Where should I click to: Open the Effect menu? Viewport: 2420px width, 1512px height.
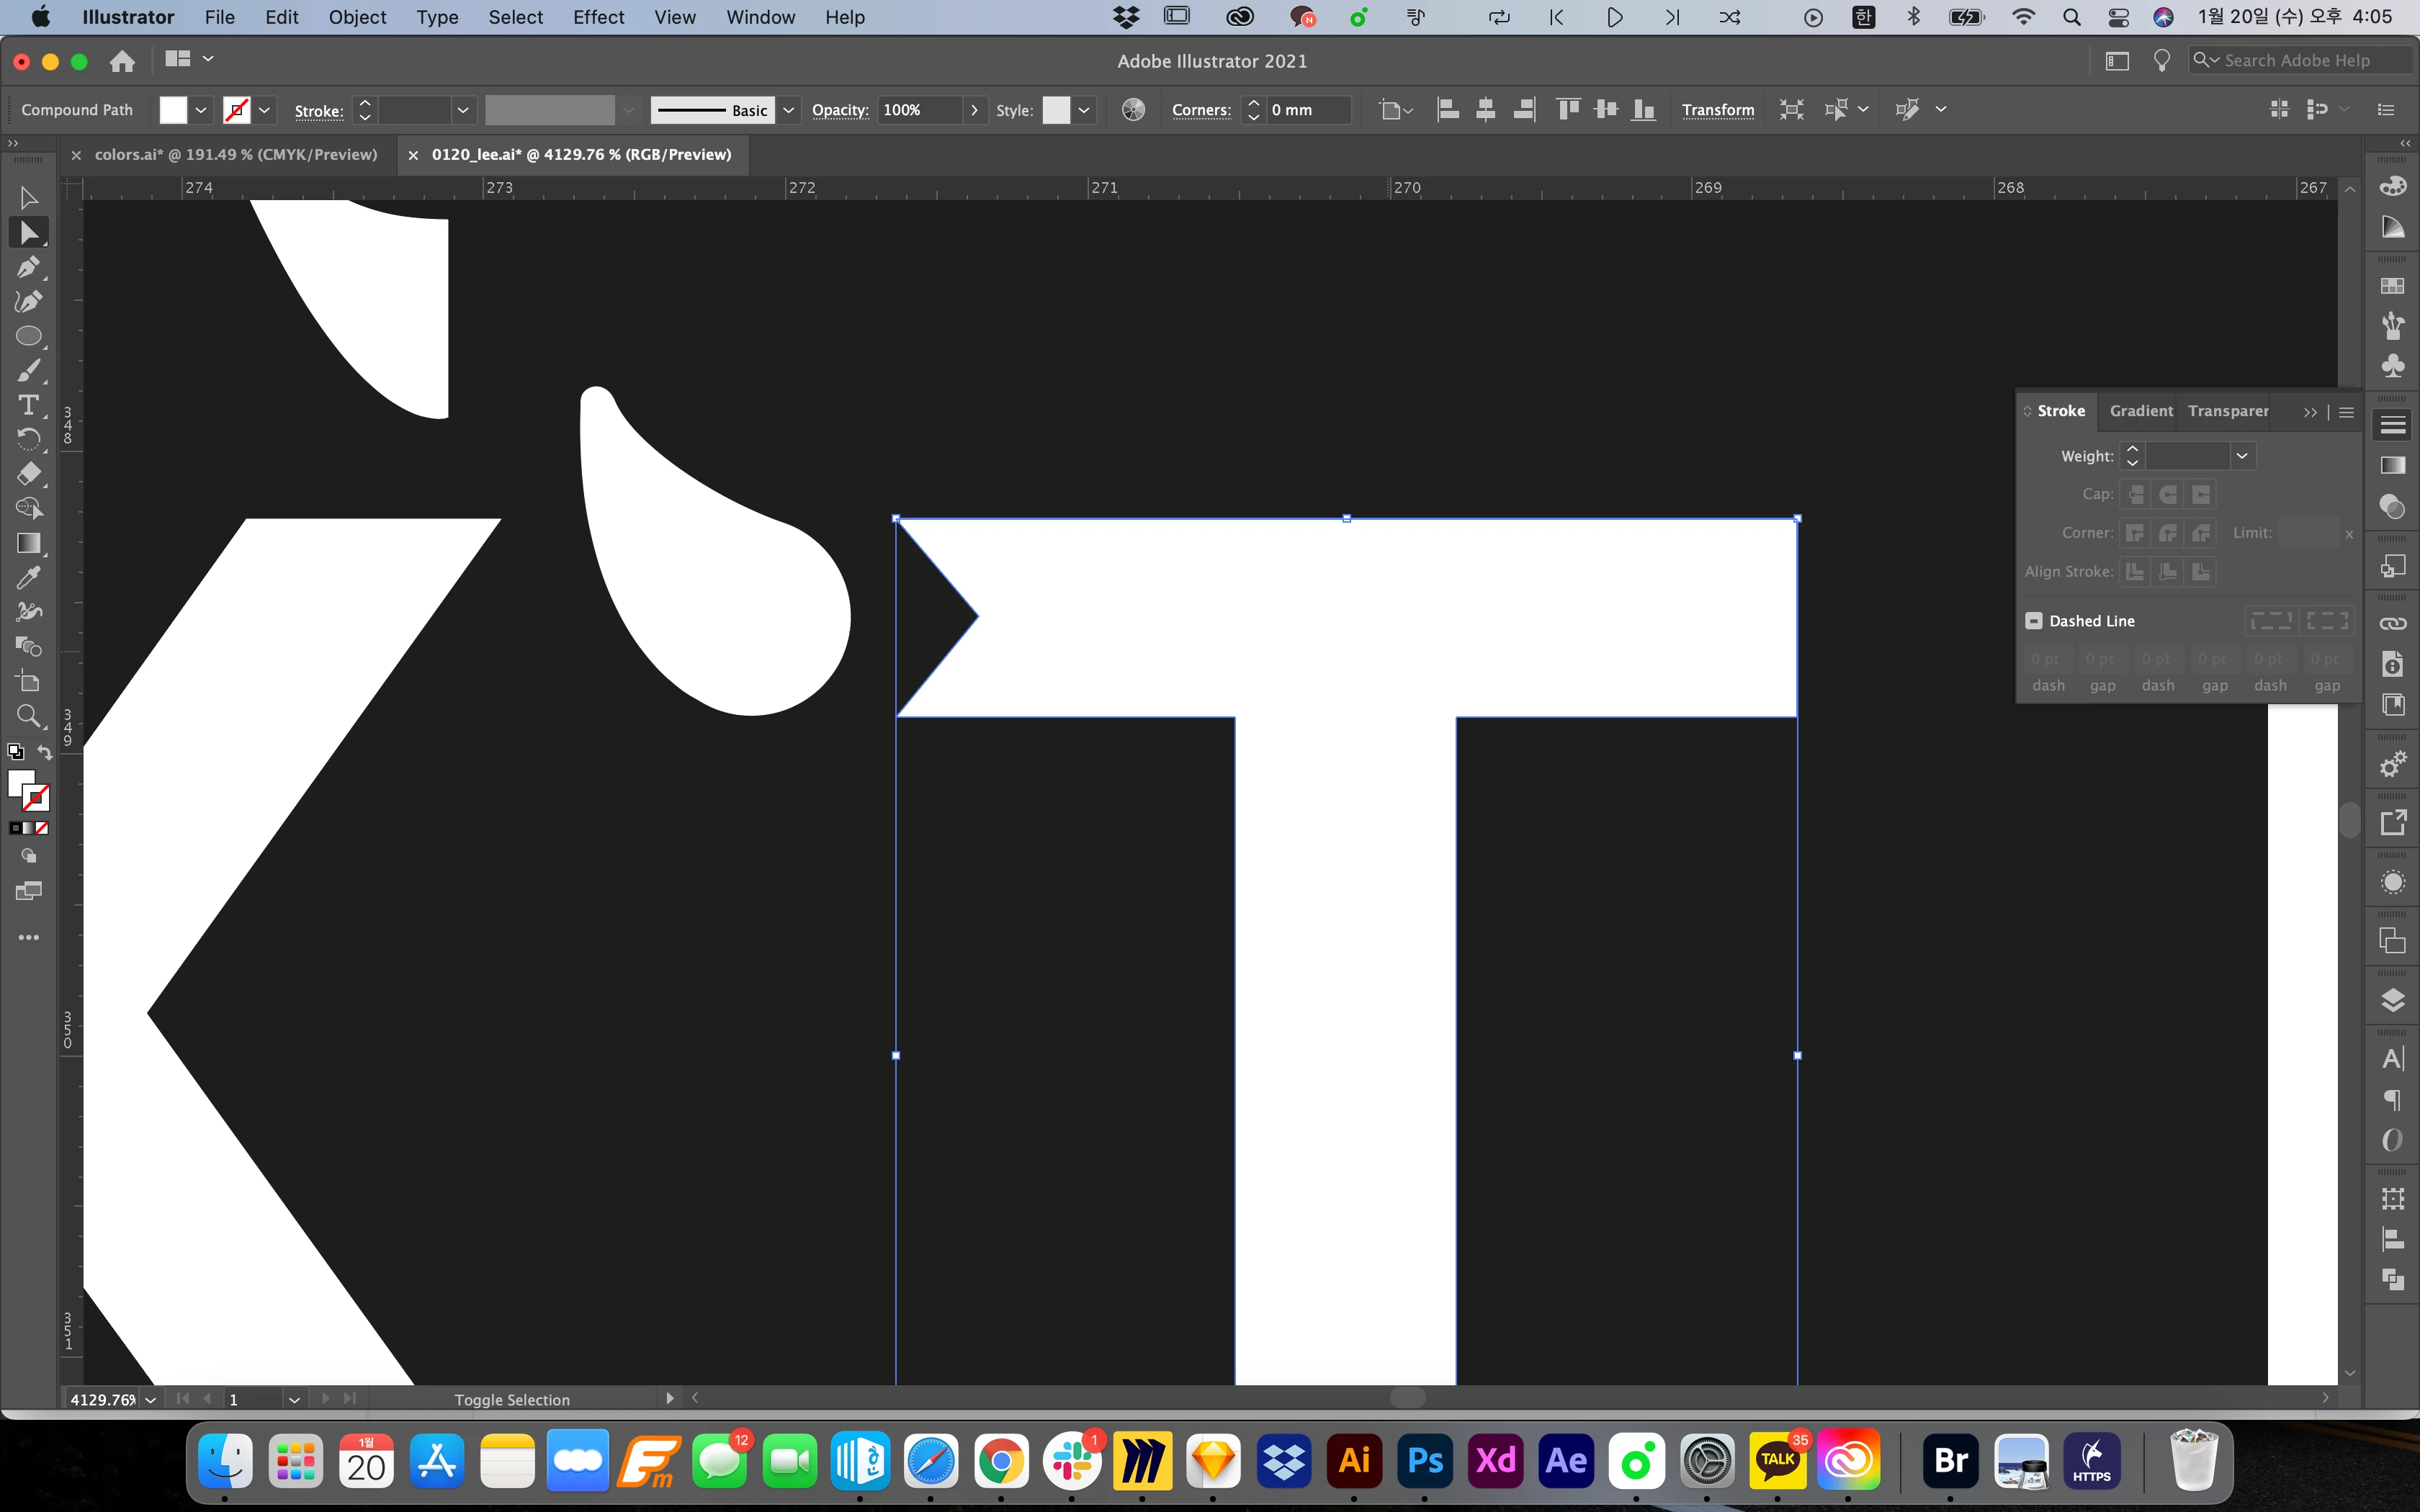[x=598, y=17]
